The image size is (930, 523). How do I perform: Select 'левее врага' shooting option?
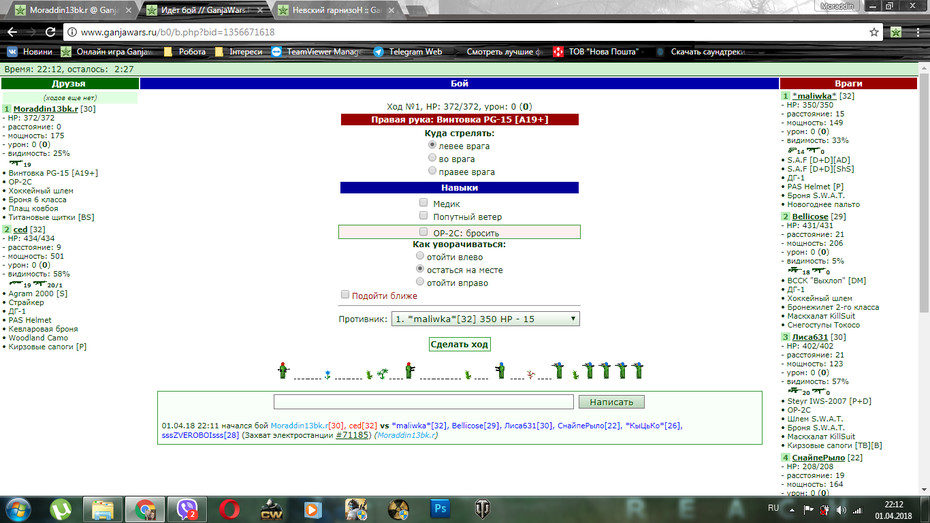pos(432,145)
